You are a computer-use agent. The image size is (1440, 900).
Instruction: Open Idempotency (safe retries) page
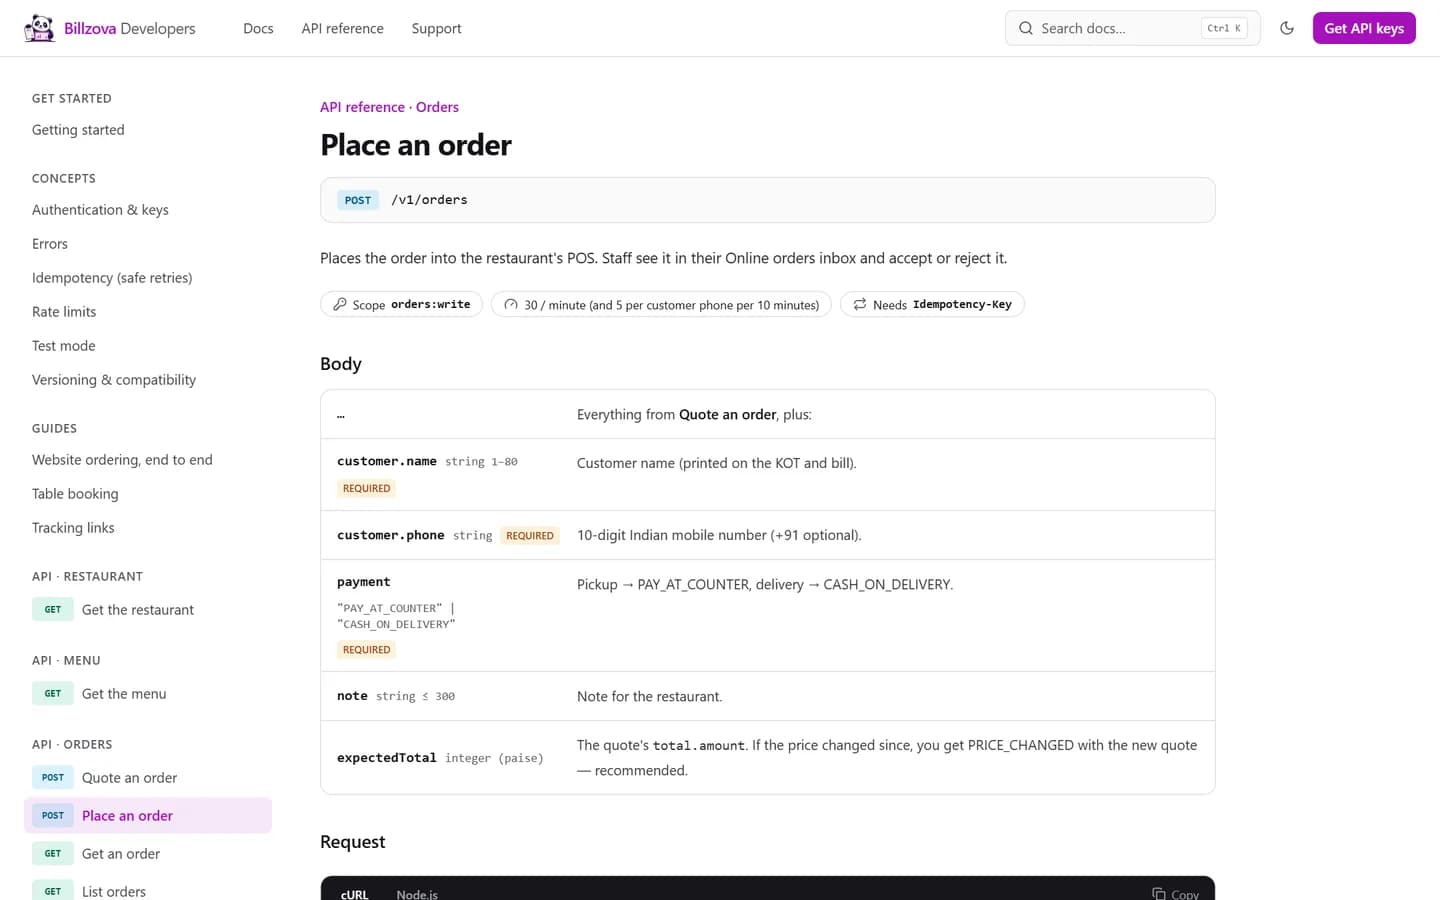112,278
